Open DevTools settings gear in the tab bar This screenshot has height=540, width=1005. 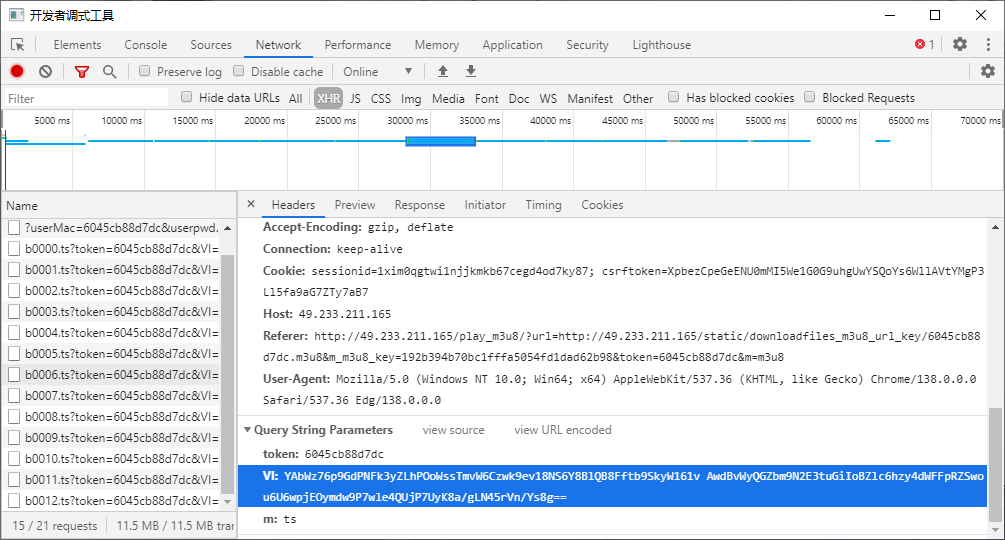coord(959,45)
